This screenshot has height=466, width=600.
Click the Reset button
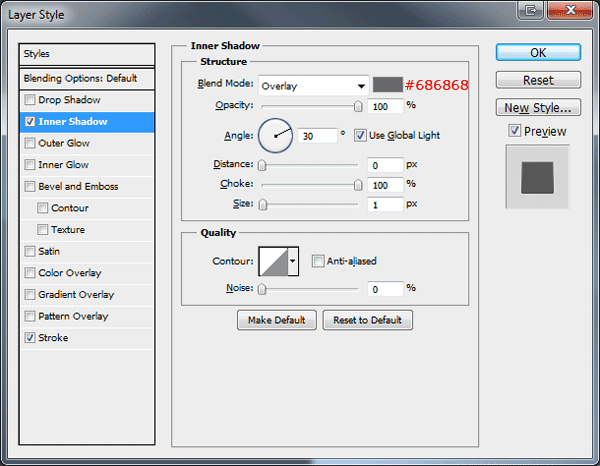point(538,80)
